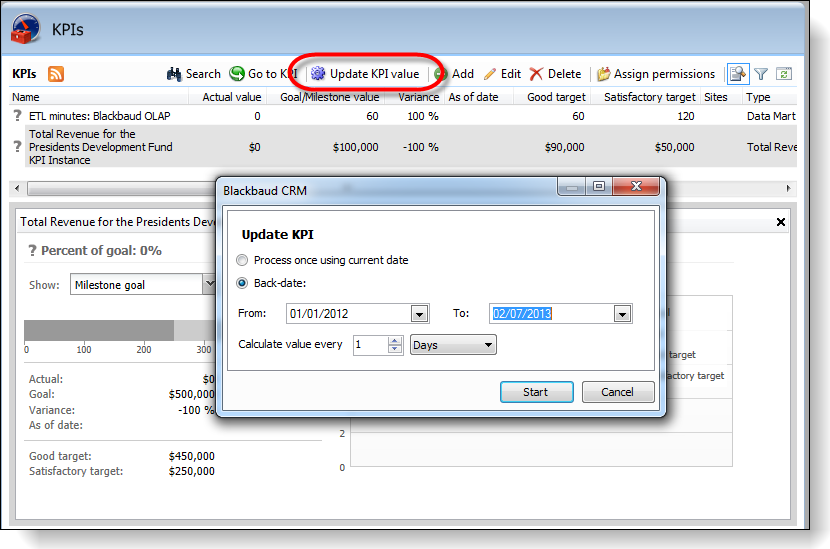Click the KPIs toolbox logo icon
This screenshot has width=830, height=549.
[x=25, y=30]
